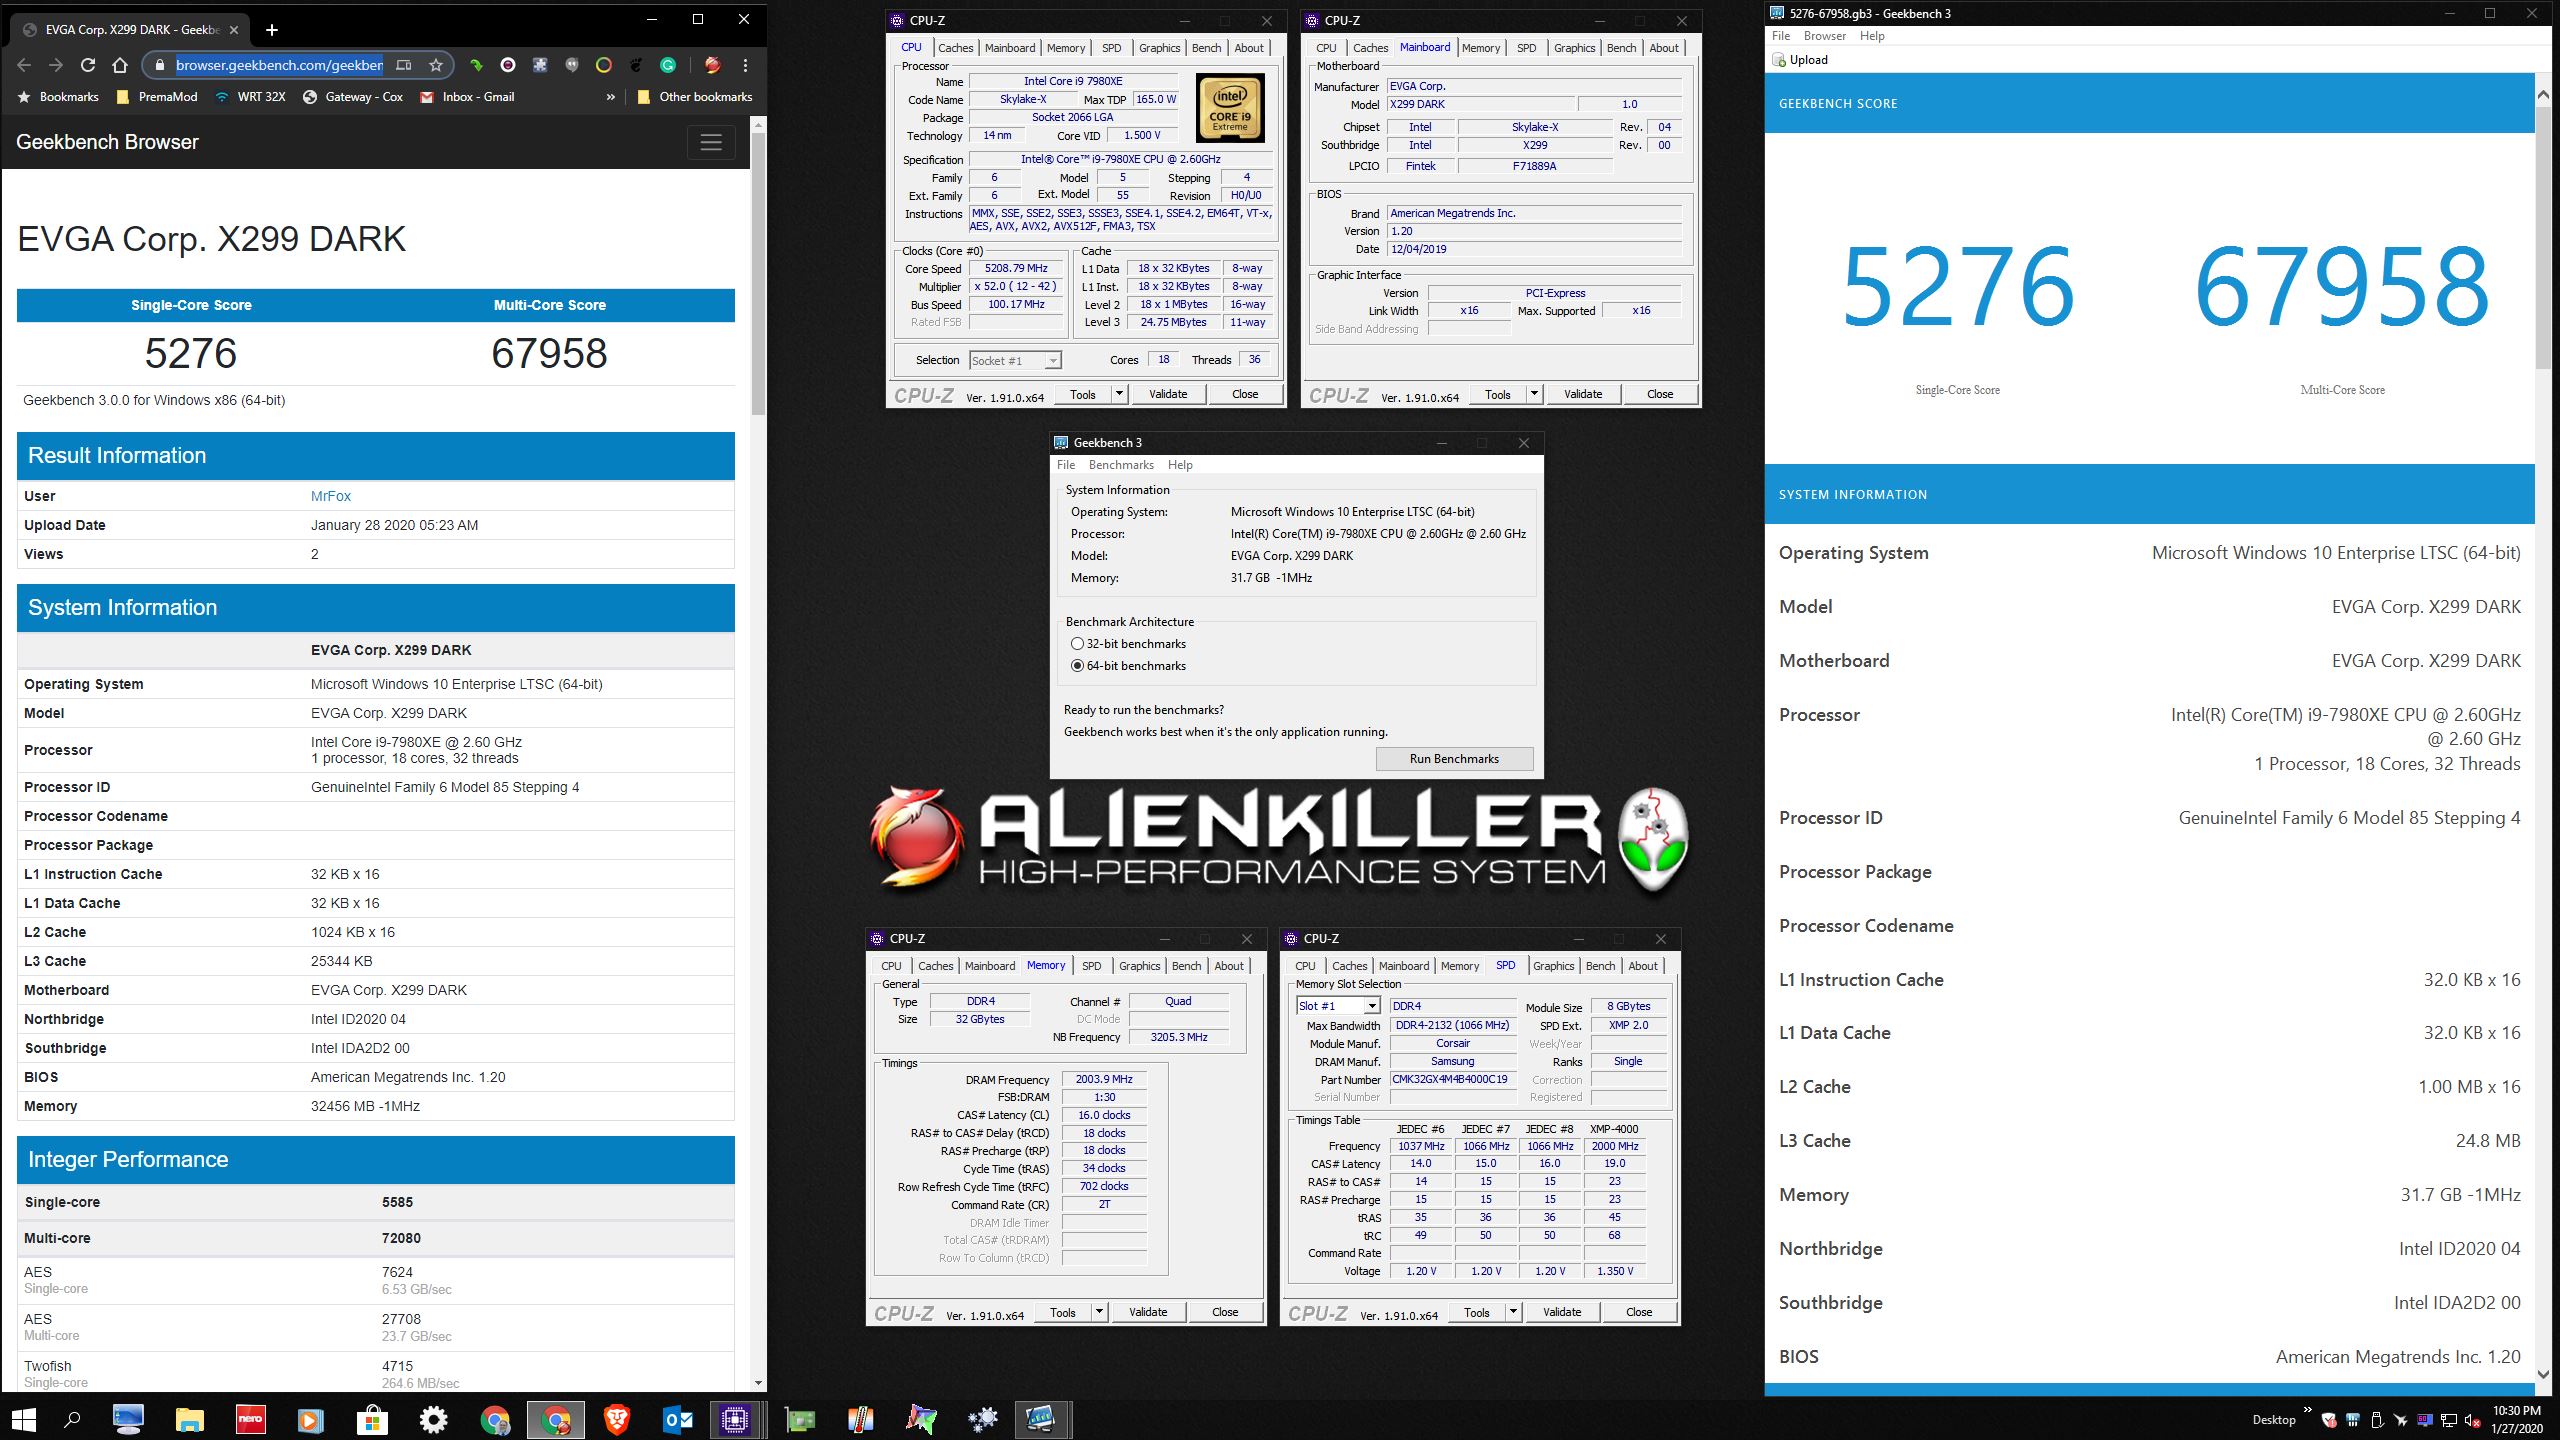2560x1440 pixels.
Task: Launch Nero from the taskbar
Action: click(250, 1419)
